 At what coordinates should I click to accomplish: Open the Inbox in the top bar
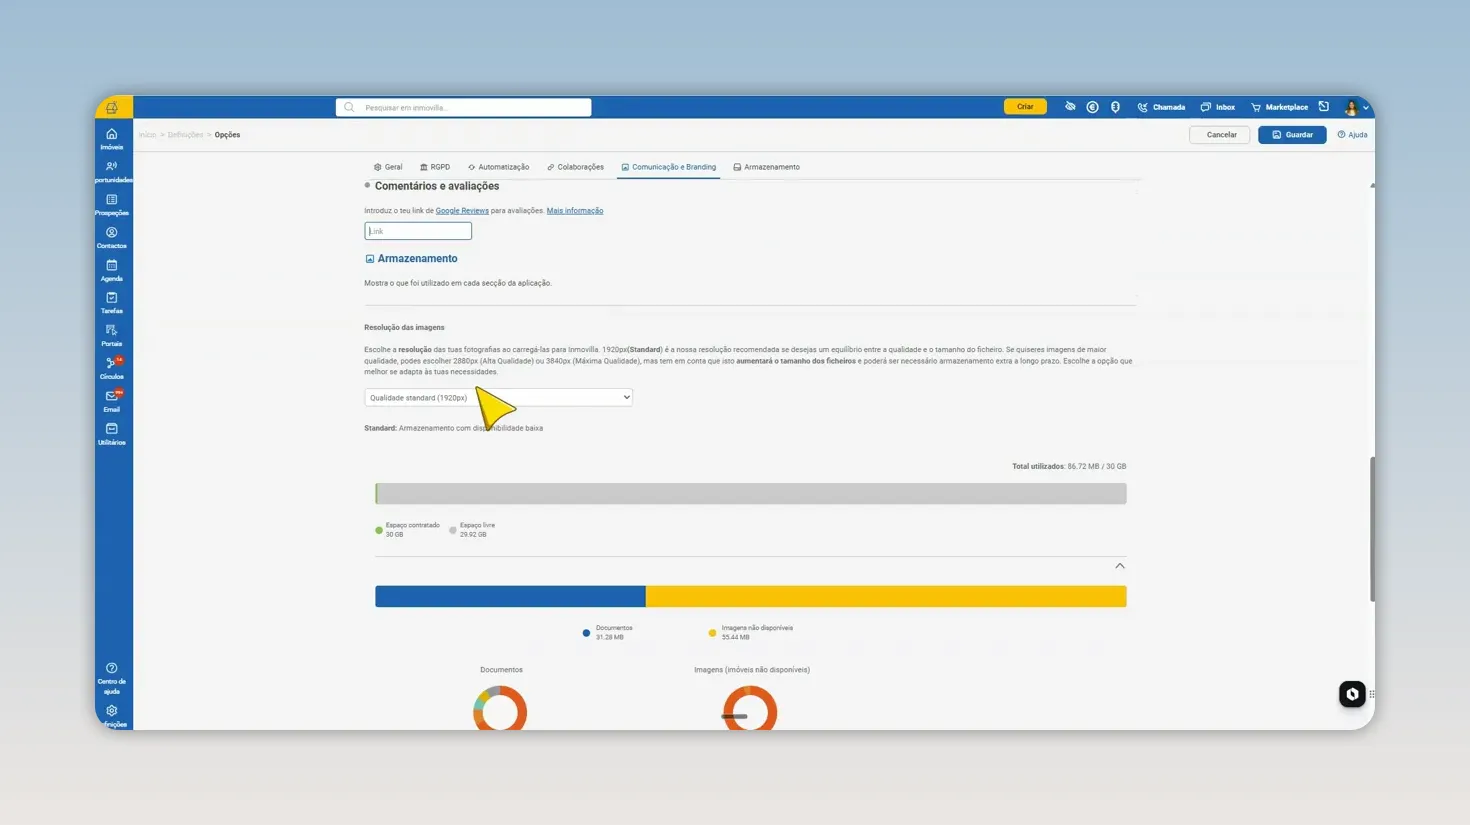click(x=1218, y=107)
